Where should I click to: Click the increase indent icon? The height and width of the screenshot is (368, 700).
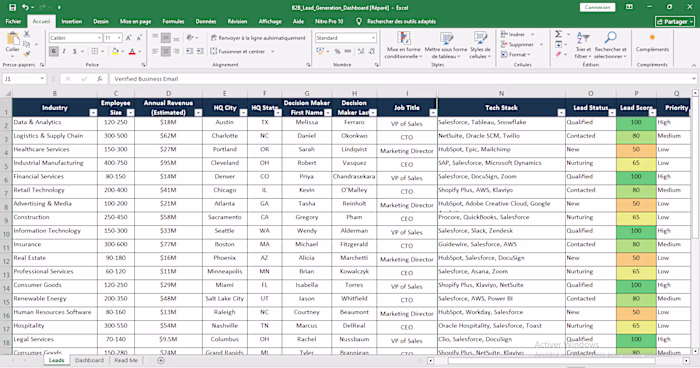pos(200,51)
